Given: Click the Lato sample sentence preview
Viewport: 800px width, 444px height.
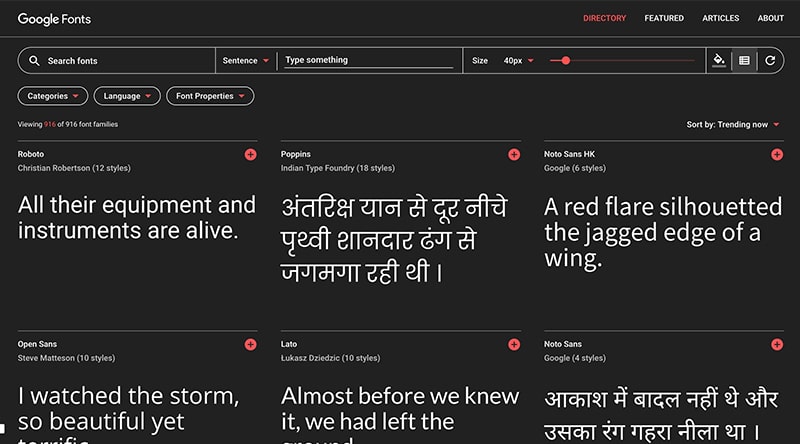Looking at the screenshot, I should pos(400,414).
